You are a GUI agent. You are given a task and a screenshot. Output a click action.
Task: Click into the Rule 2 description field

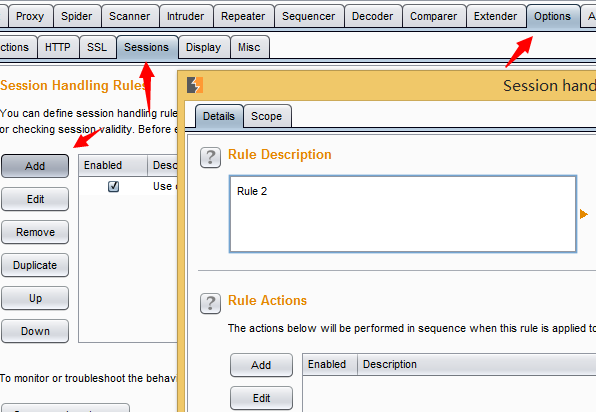403,214
